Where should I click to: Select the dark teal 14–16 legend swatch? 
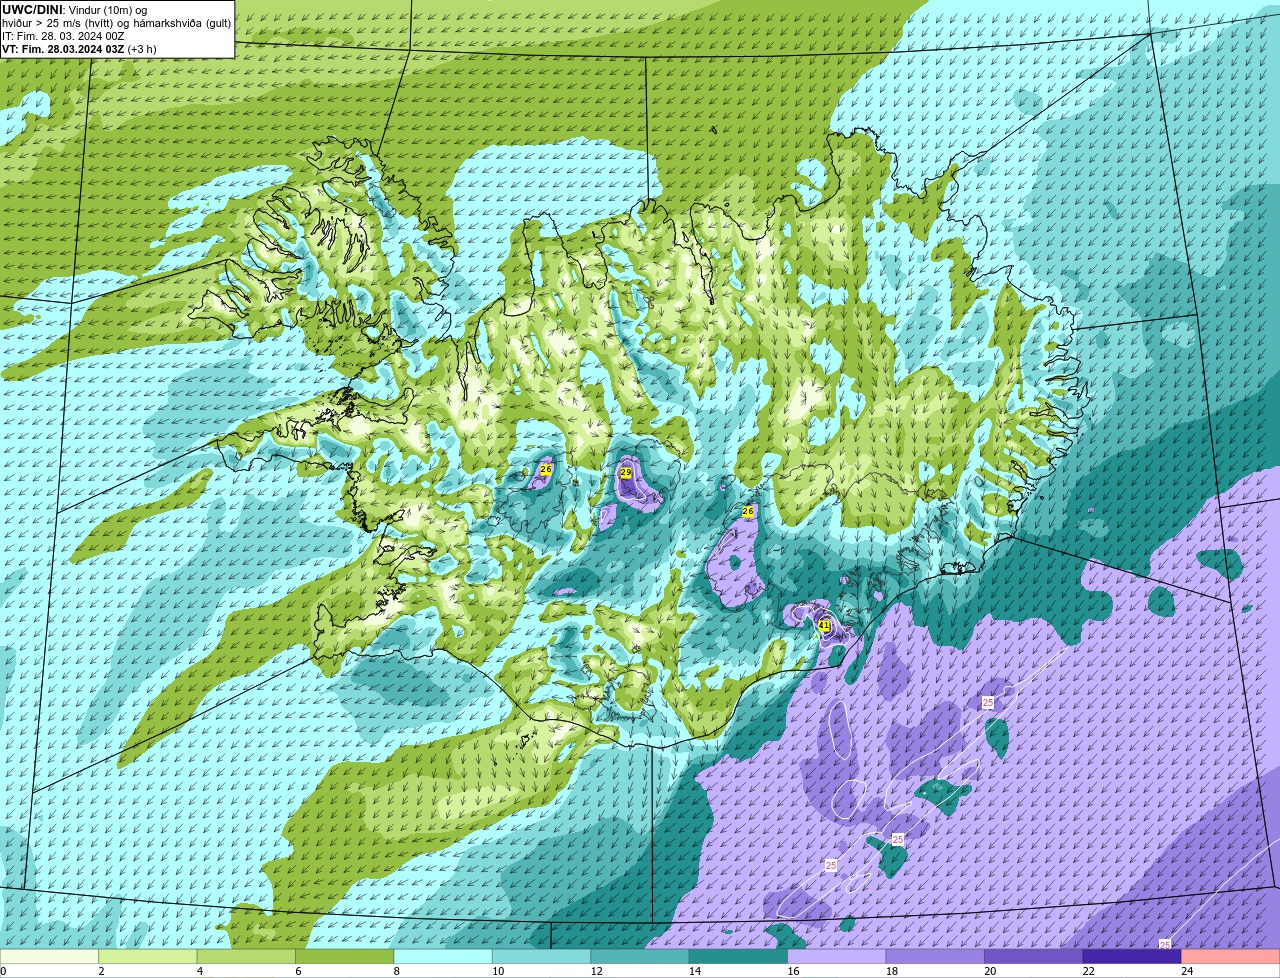pos(738,957)
